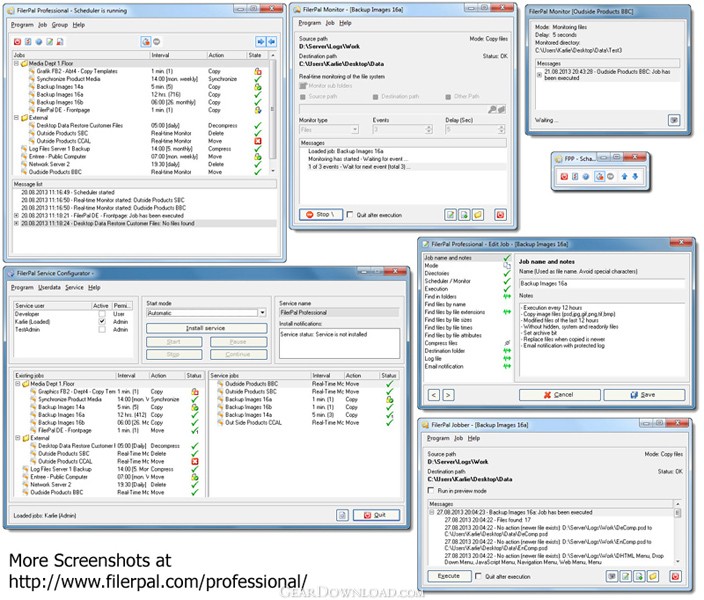Click the red quit icon in FPP mini toolbar
704x600 pixels.
[564, 176]
